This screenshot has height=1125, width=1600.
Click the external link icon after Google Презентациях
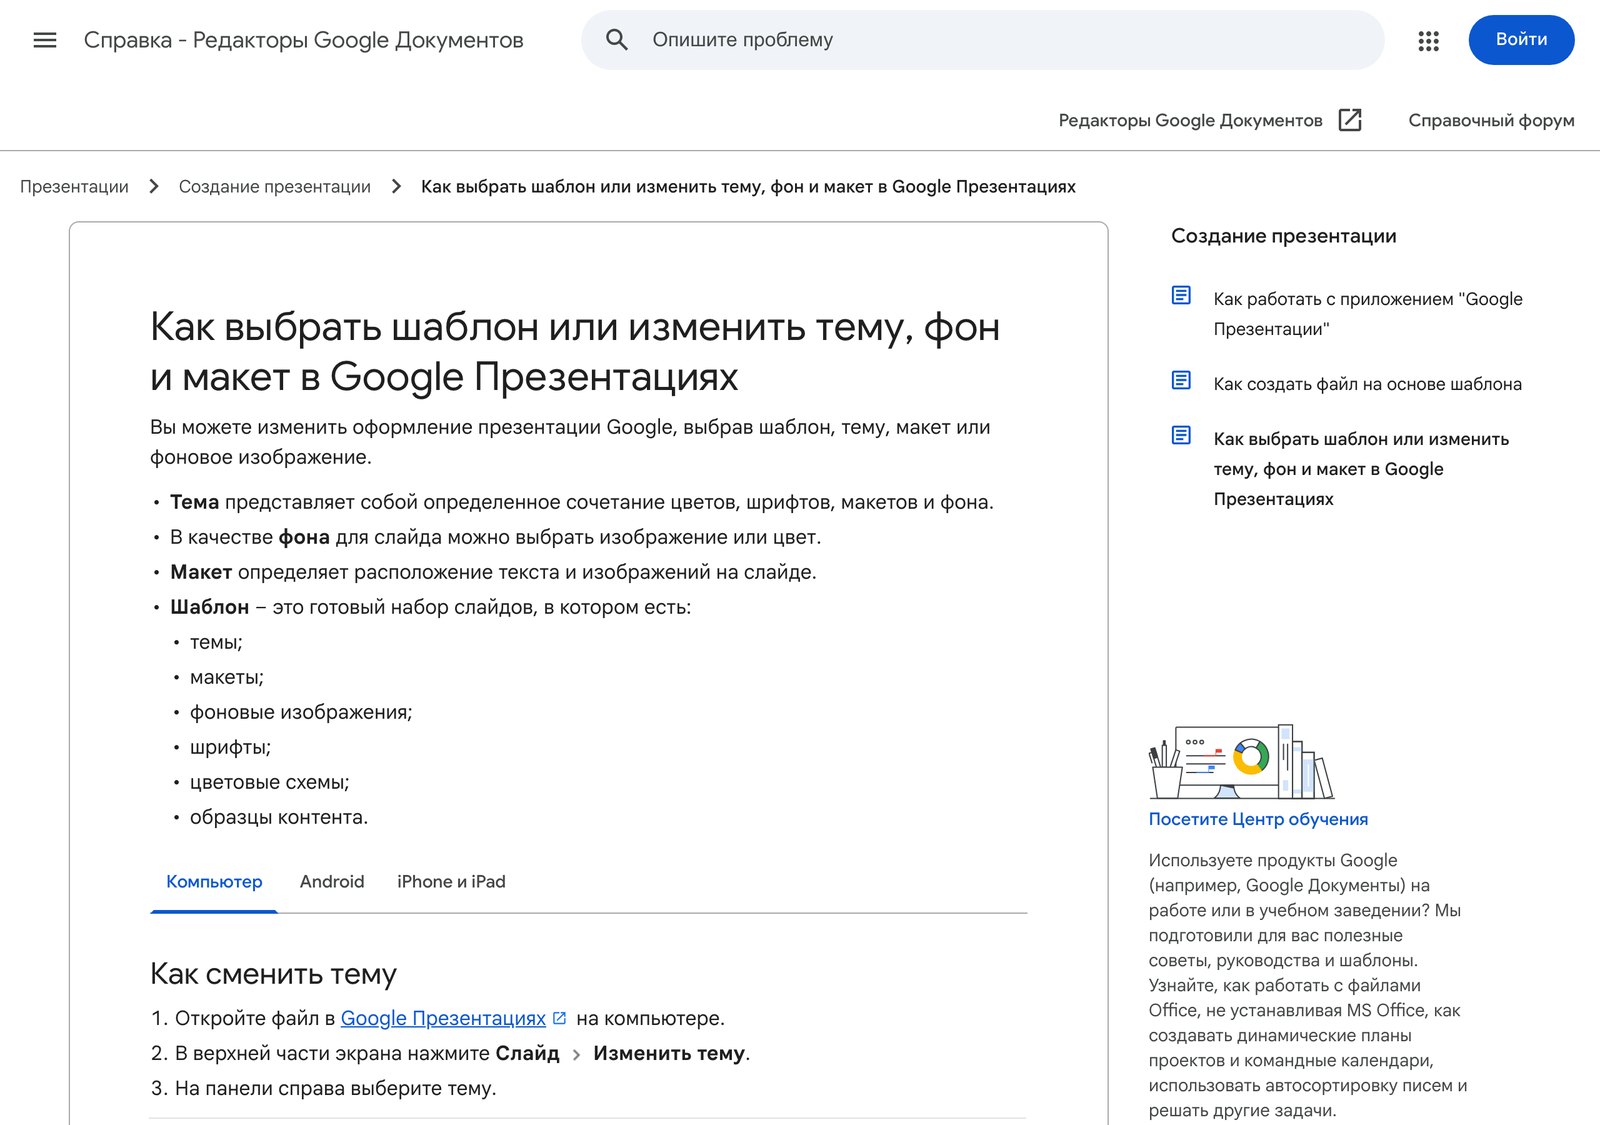tap(560, 1018)
